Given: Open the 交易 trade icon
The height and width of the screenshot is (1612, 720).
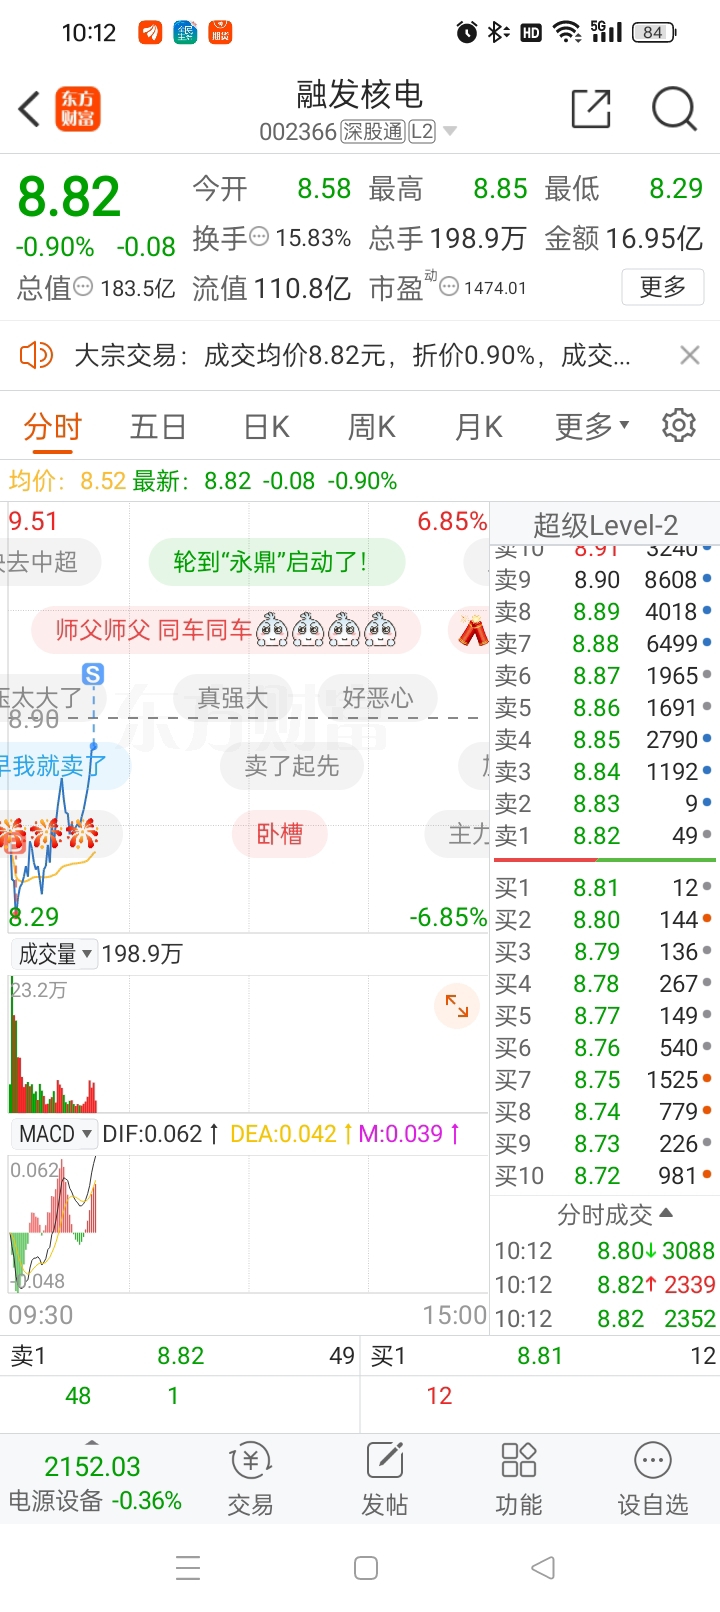Looking at the screenshot, I should tap(250, 1481).
